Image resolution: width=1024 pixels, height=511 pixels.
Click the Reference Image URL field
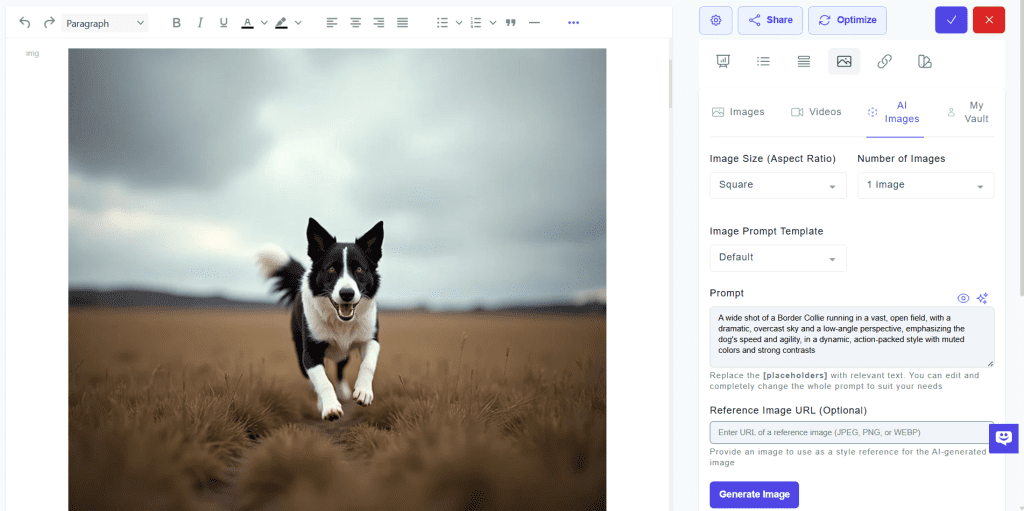point(850,432)
